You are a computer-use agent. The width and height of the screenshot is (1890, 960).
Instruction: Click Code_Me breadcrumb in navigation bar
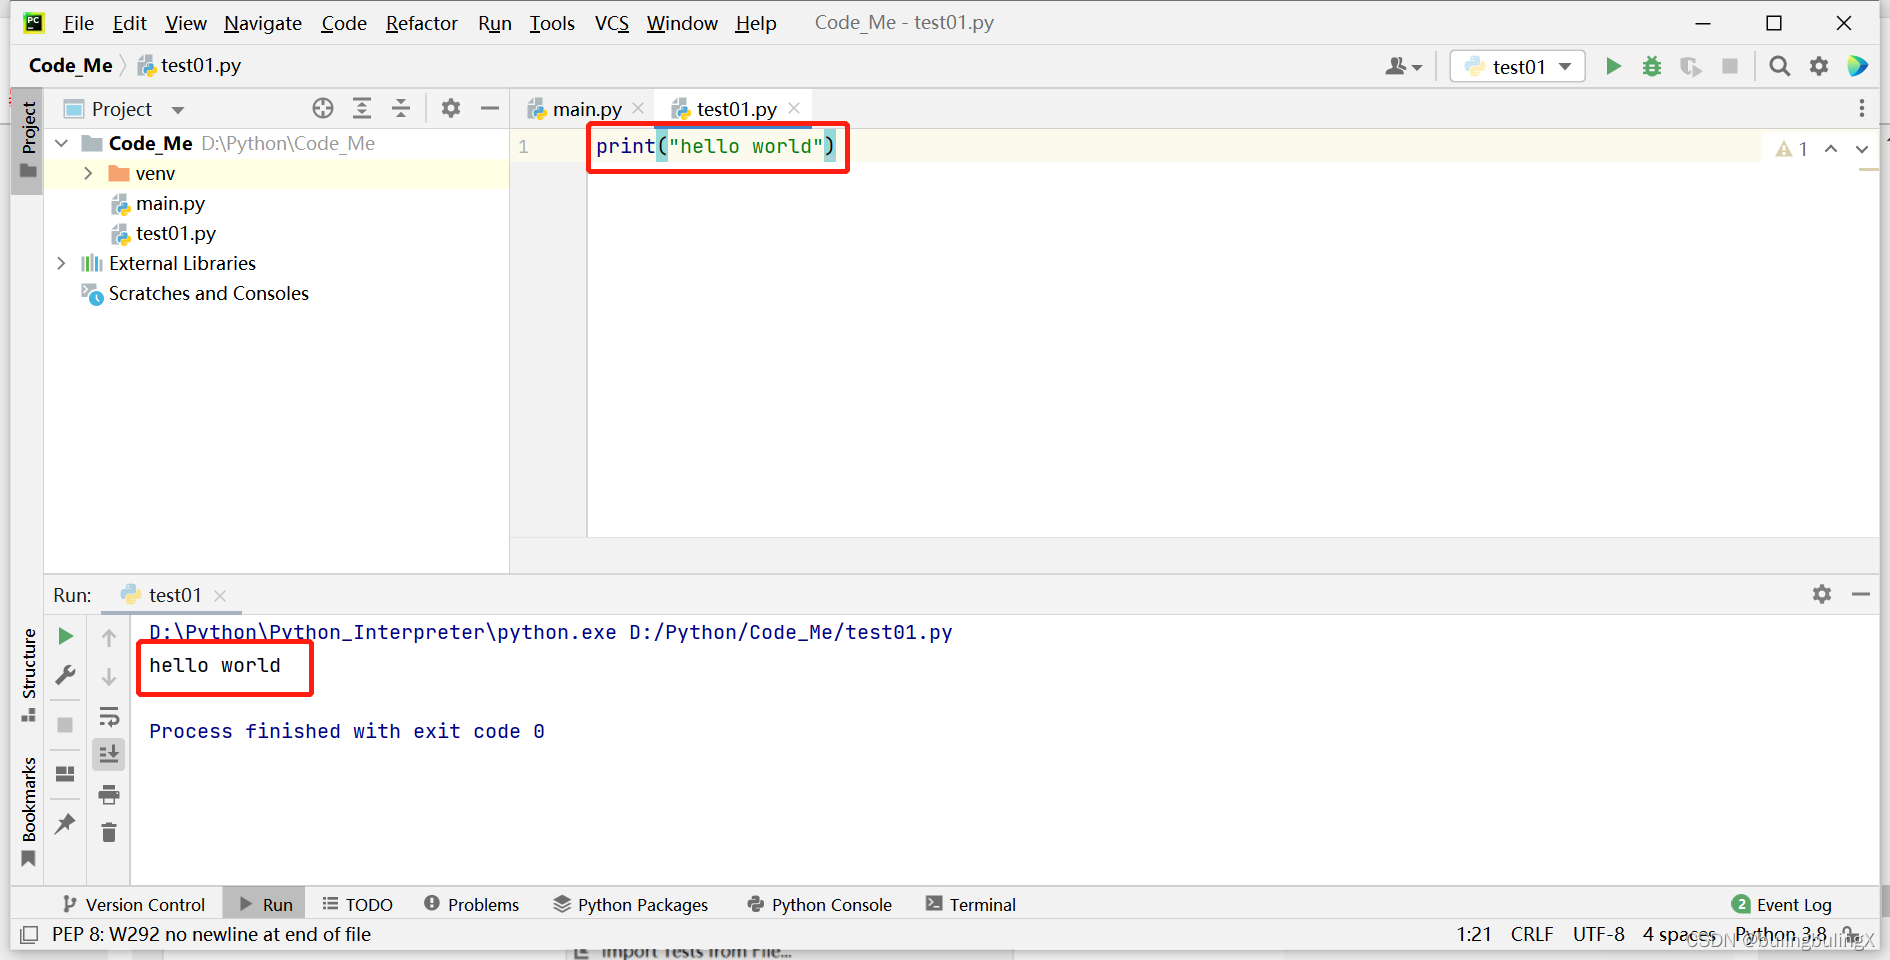tap(70, 65)
